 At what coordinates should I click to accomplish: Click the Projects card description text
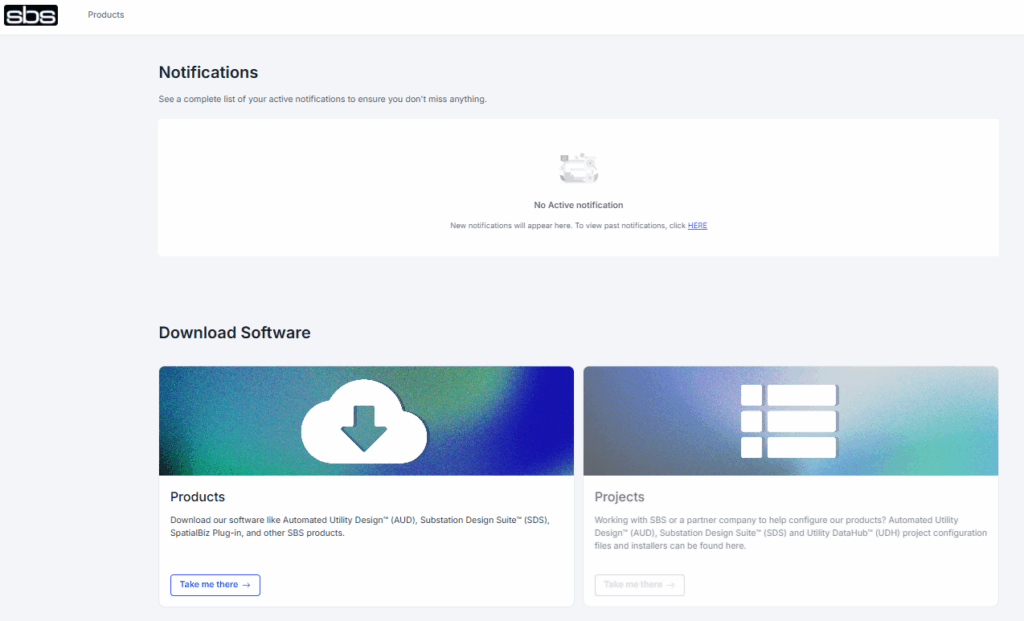(x=790, y=533)
